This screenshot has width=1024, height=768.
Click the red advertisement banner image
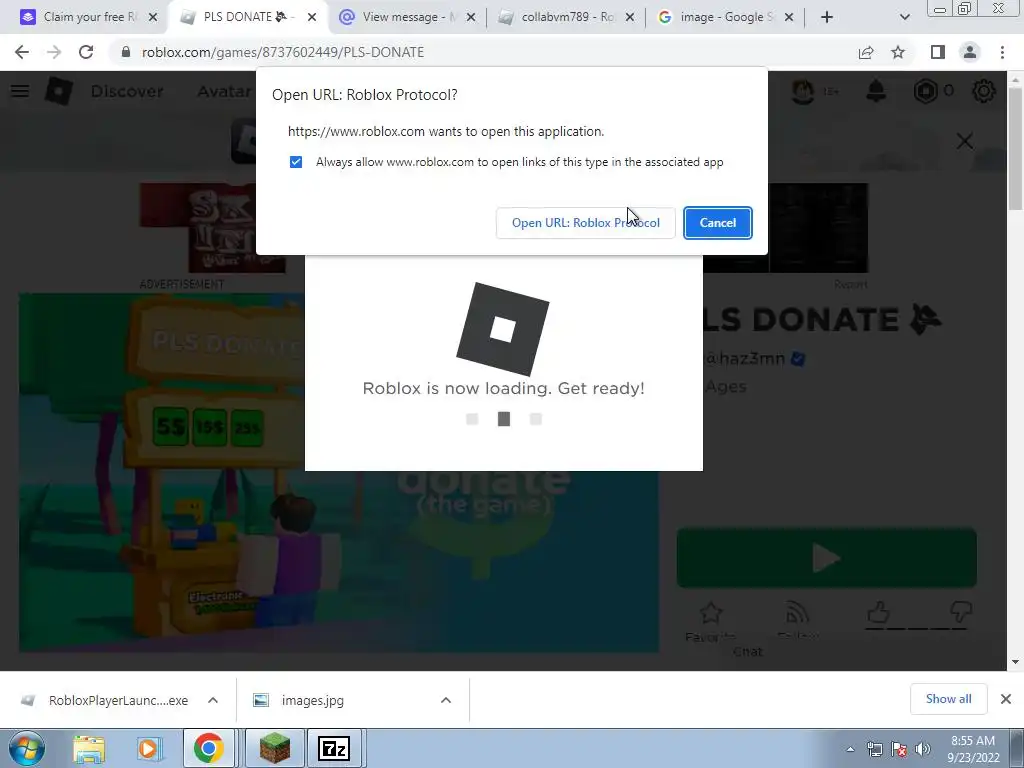click(212, 227)
